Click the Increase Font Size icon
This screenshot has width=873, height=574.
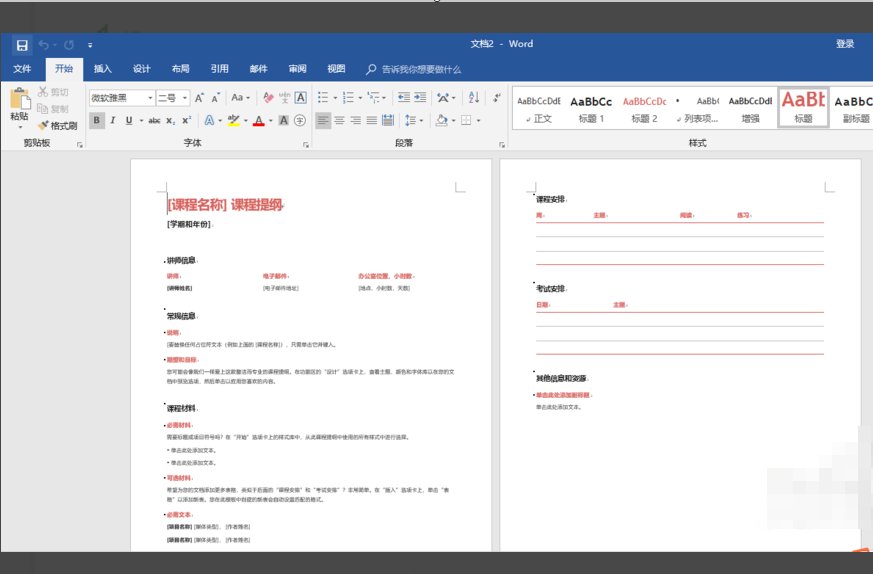click(x=200, y=98)
